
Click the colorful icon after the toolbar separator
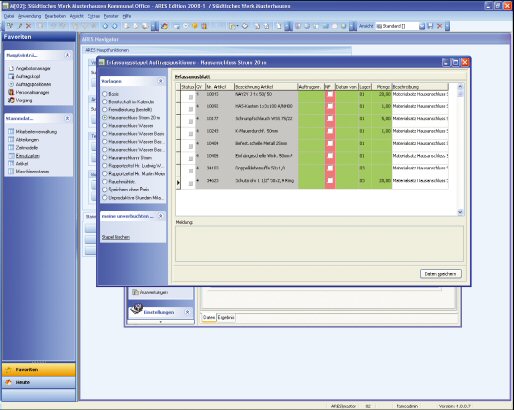tap(165, 26)
